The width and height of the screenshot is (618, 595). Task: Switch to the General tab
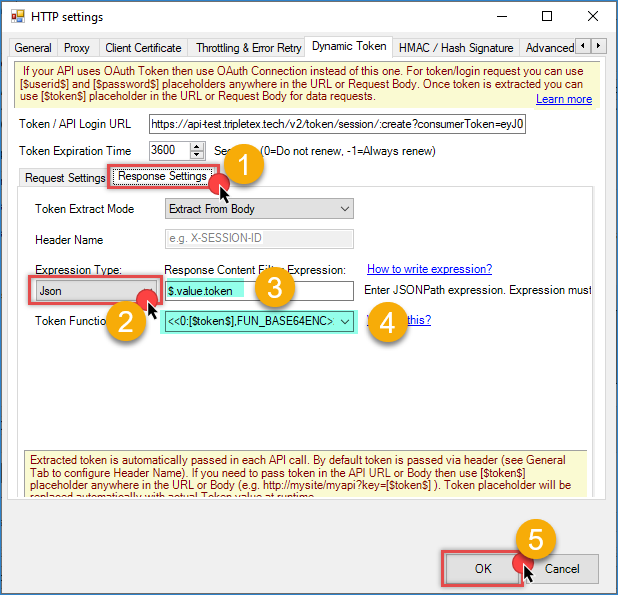point(33,48)
